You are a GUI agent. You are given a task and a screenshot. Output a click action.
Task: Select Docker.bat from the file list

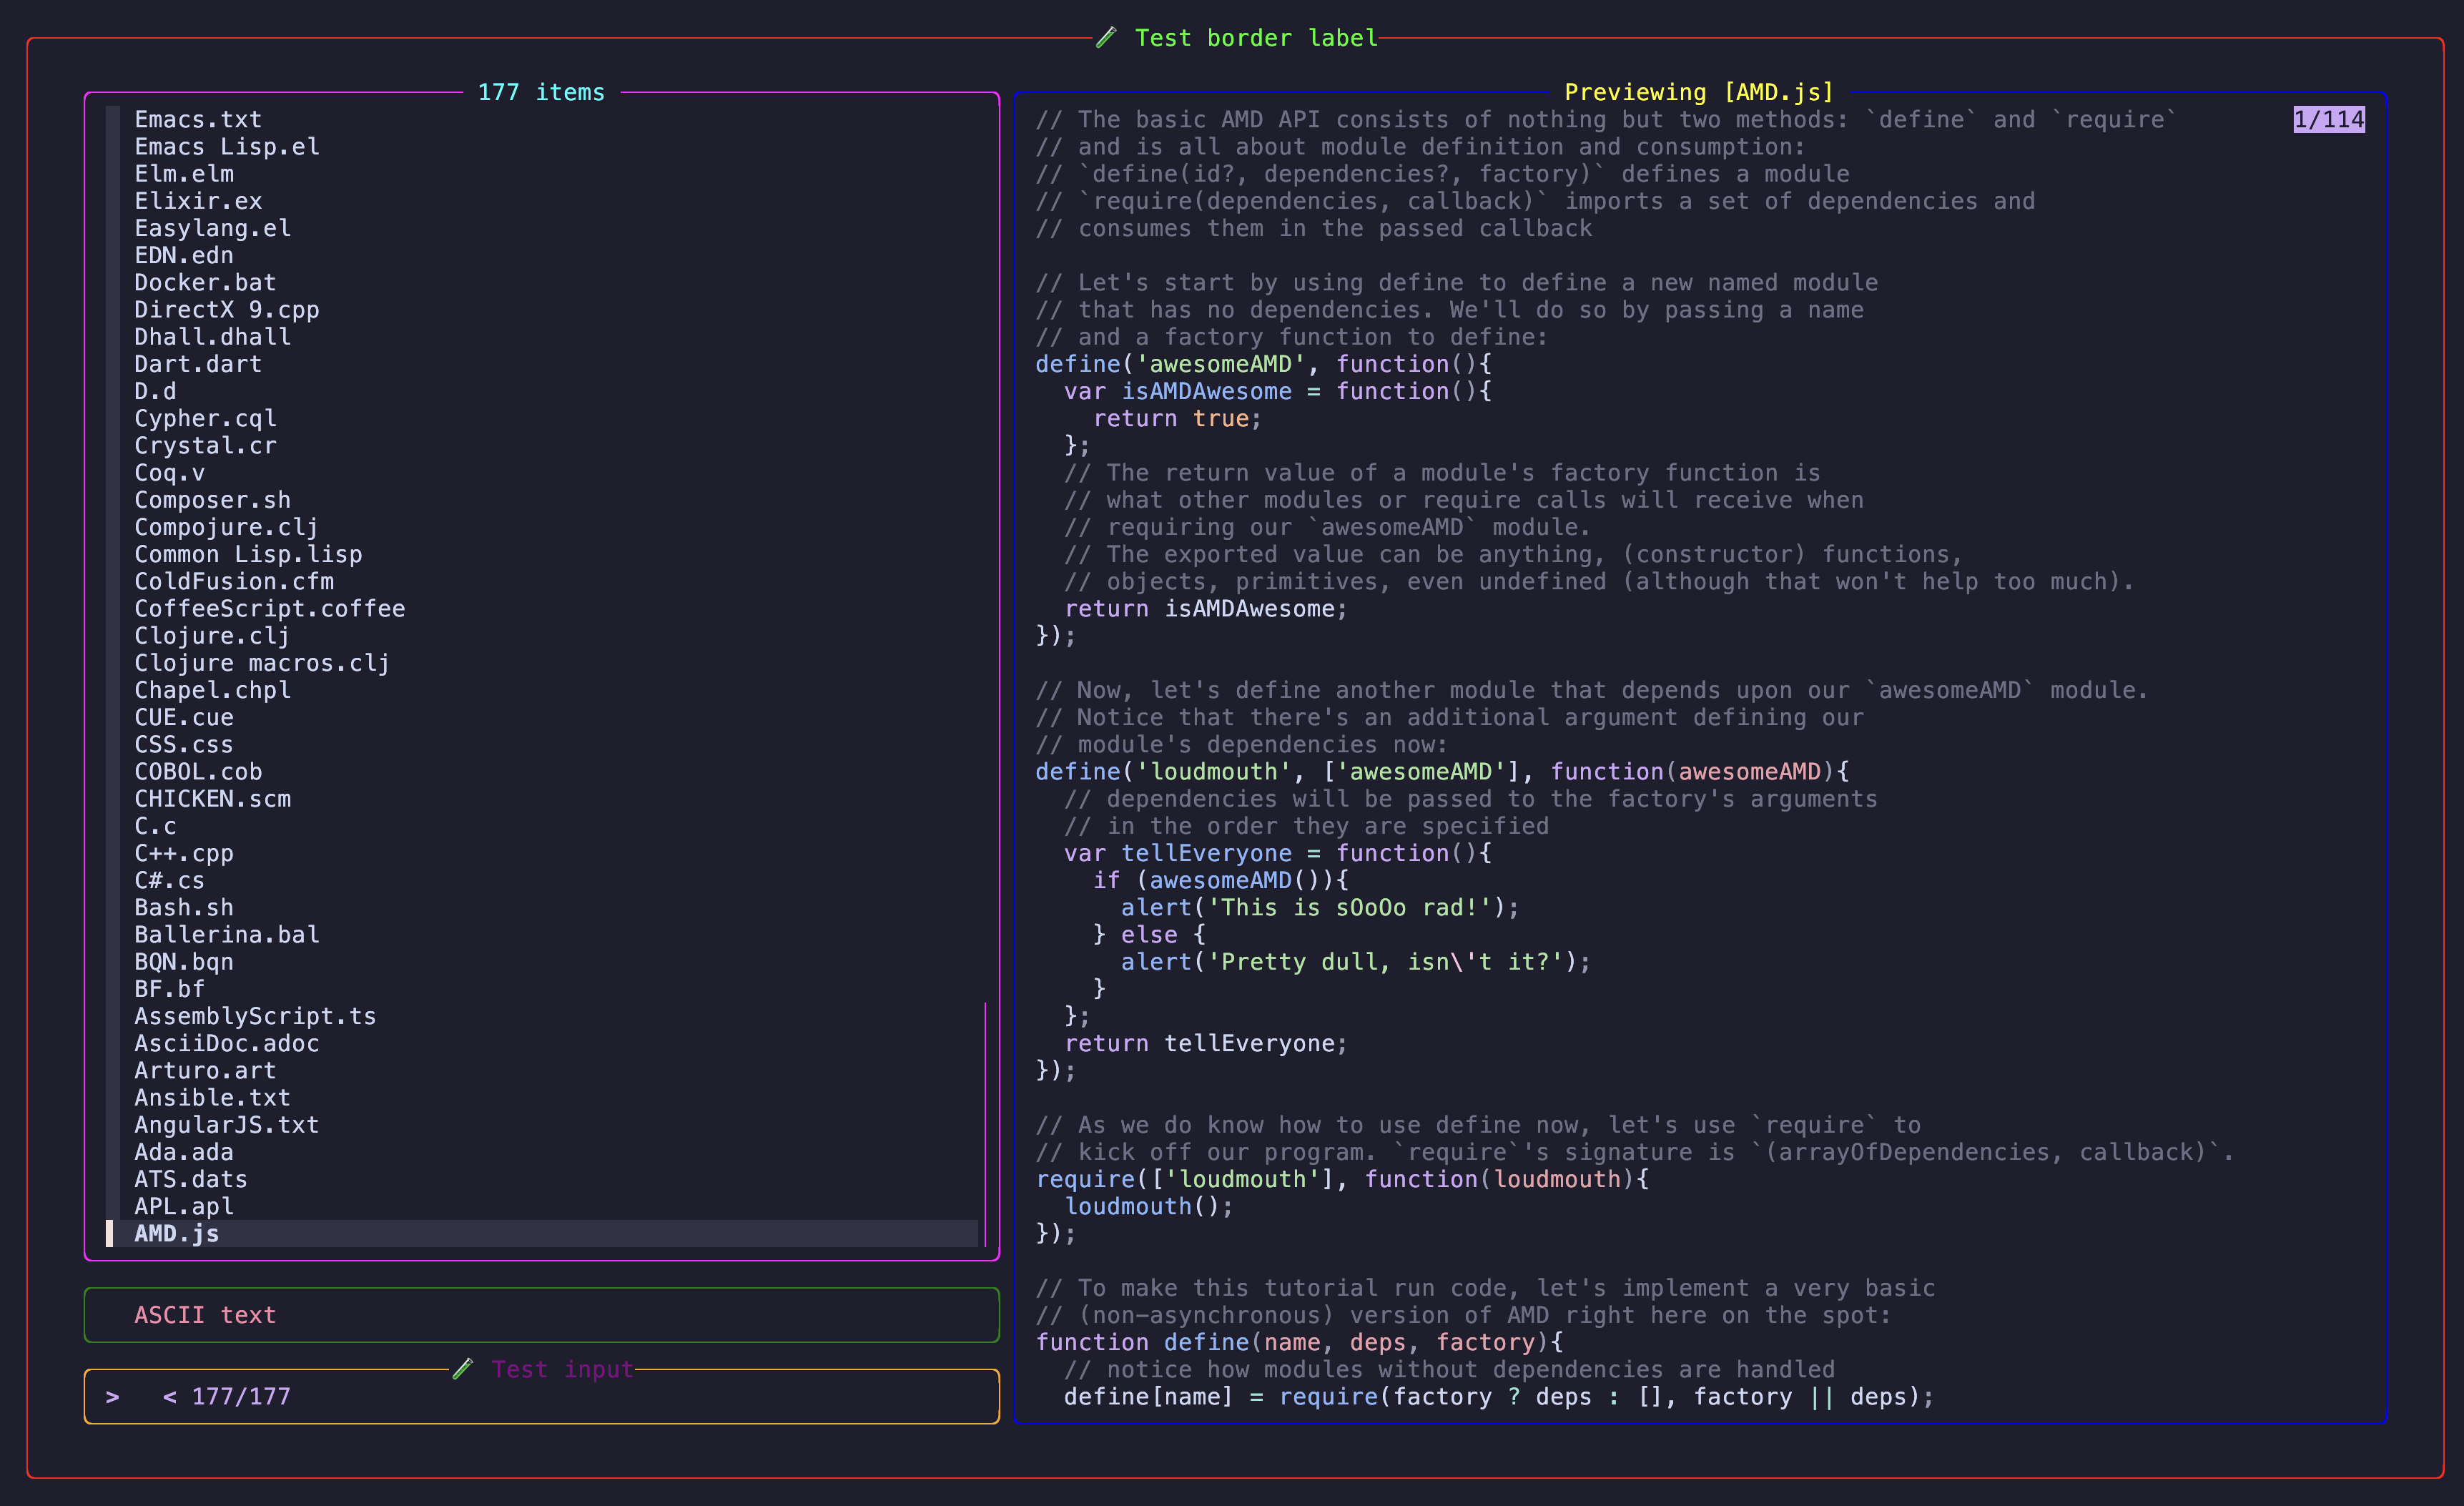point(205,283)
